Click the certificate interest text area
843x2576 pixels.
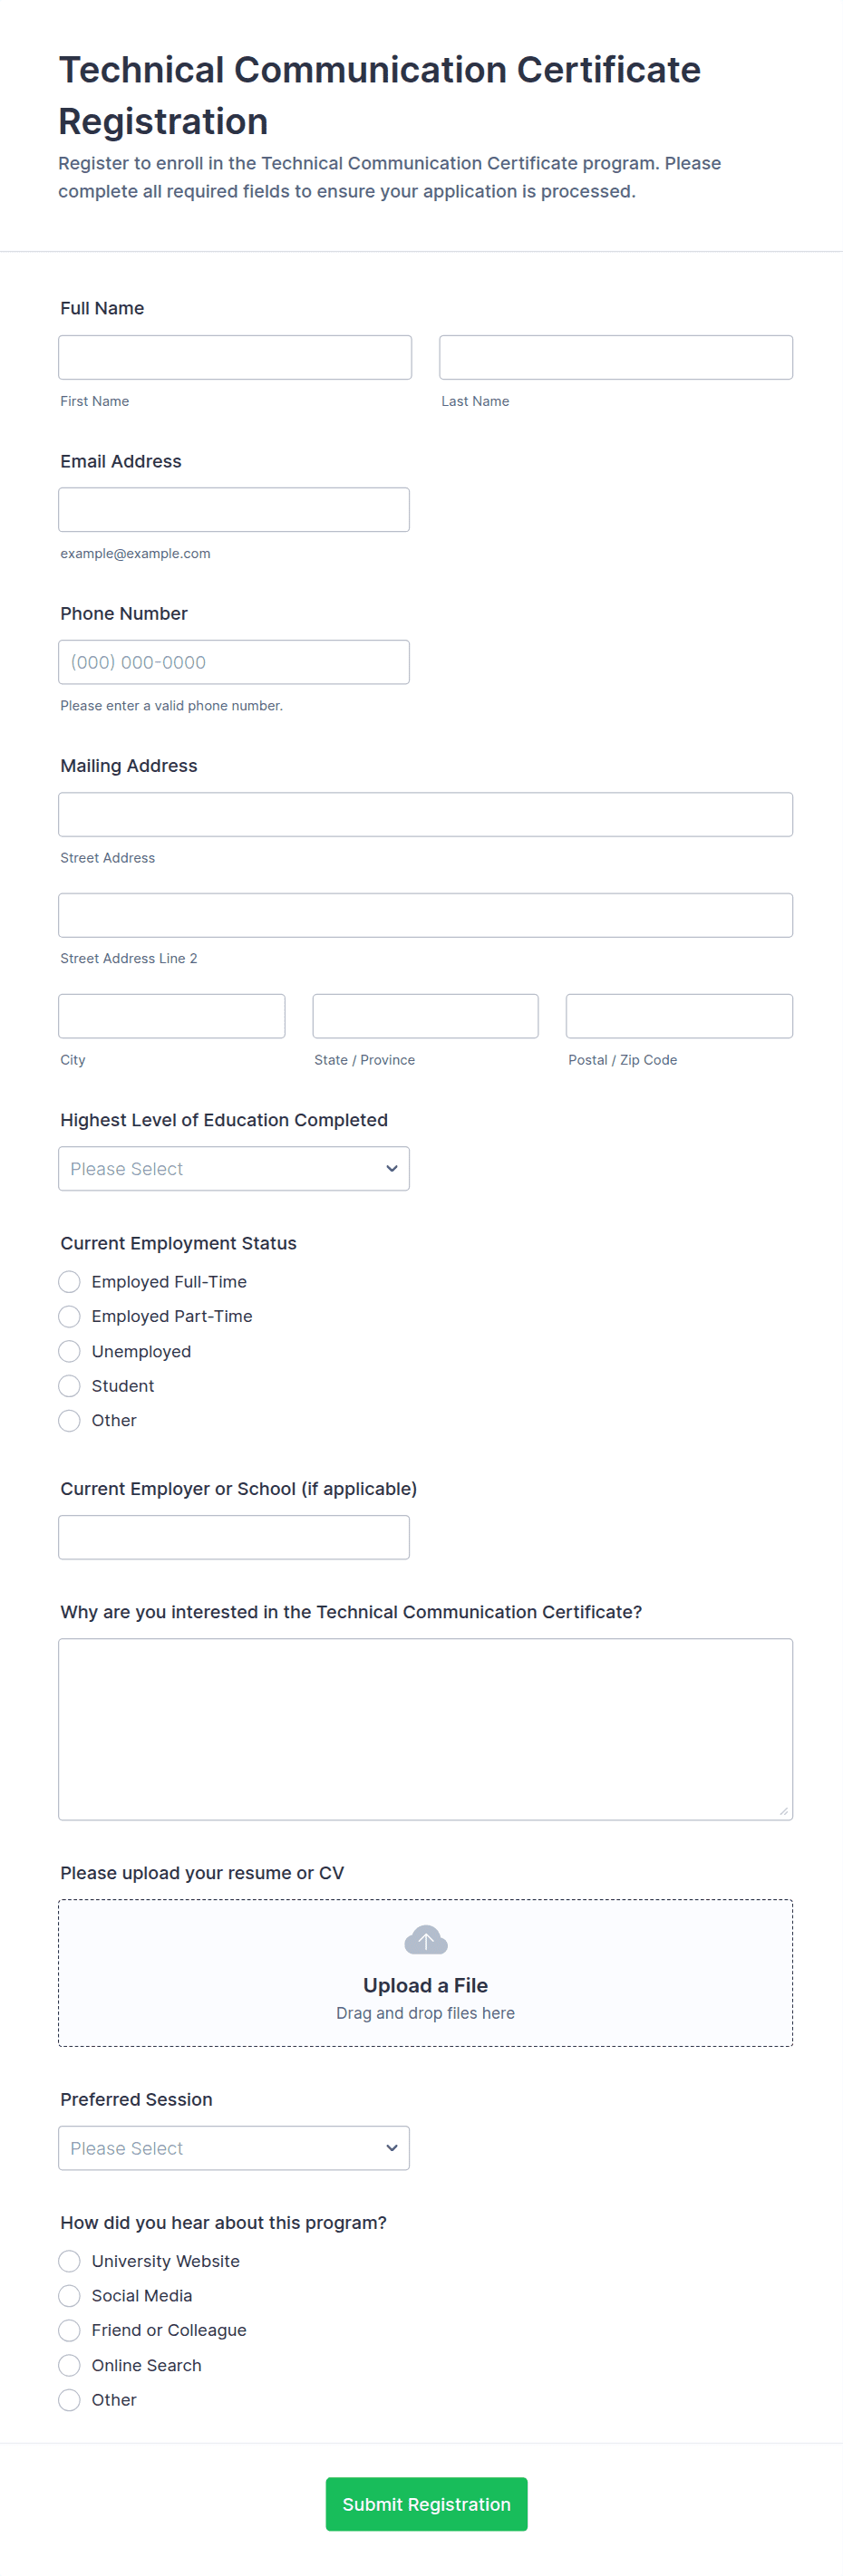425,1729
